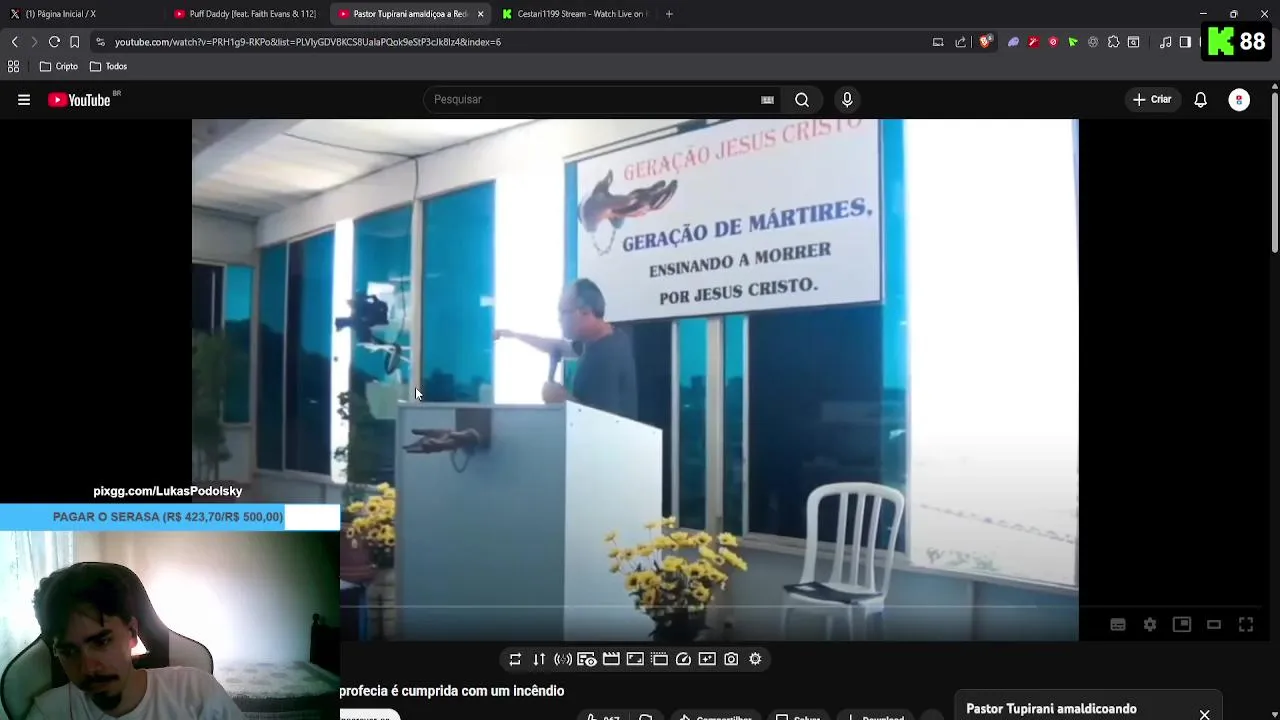The width and height of the screenshot is (1280, 720).
Task: Toggle subtitles in the video player
Action: pyautogui.click(x=1118, y=625)
